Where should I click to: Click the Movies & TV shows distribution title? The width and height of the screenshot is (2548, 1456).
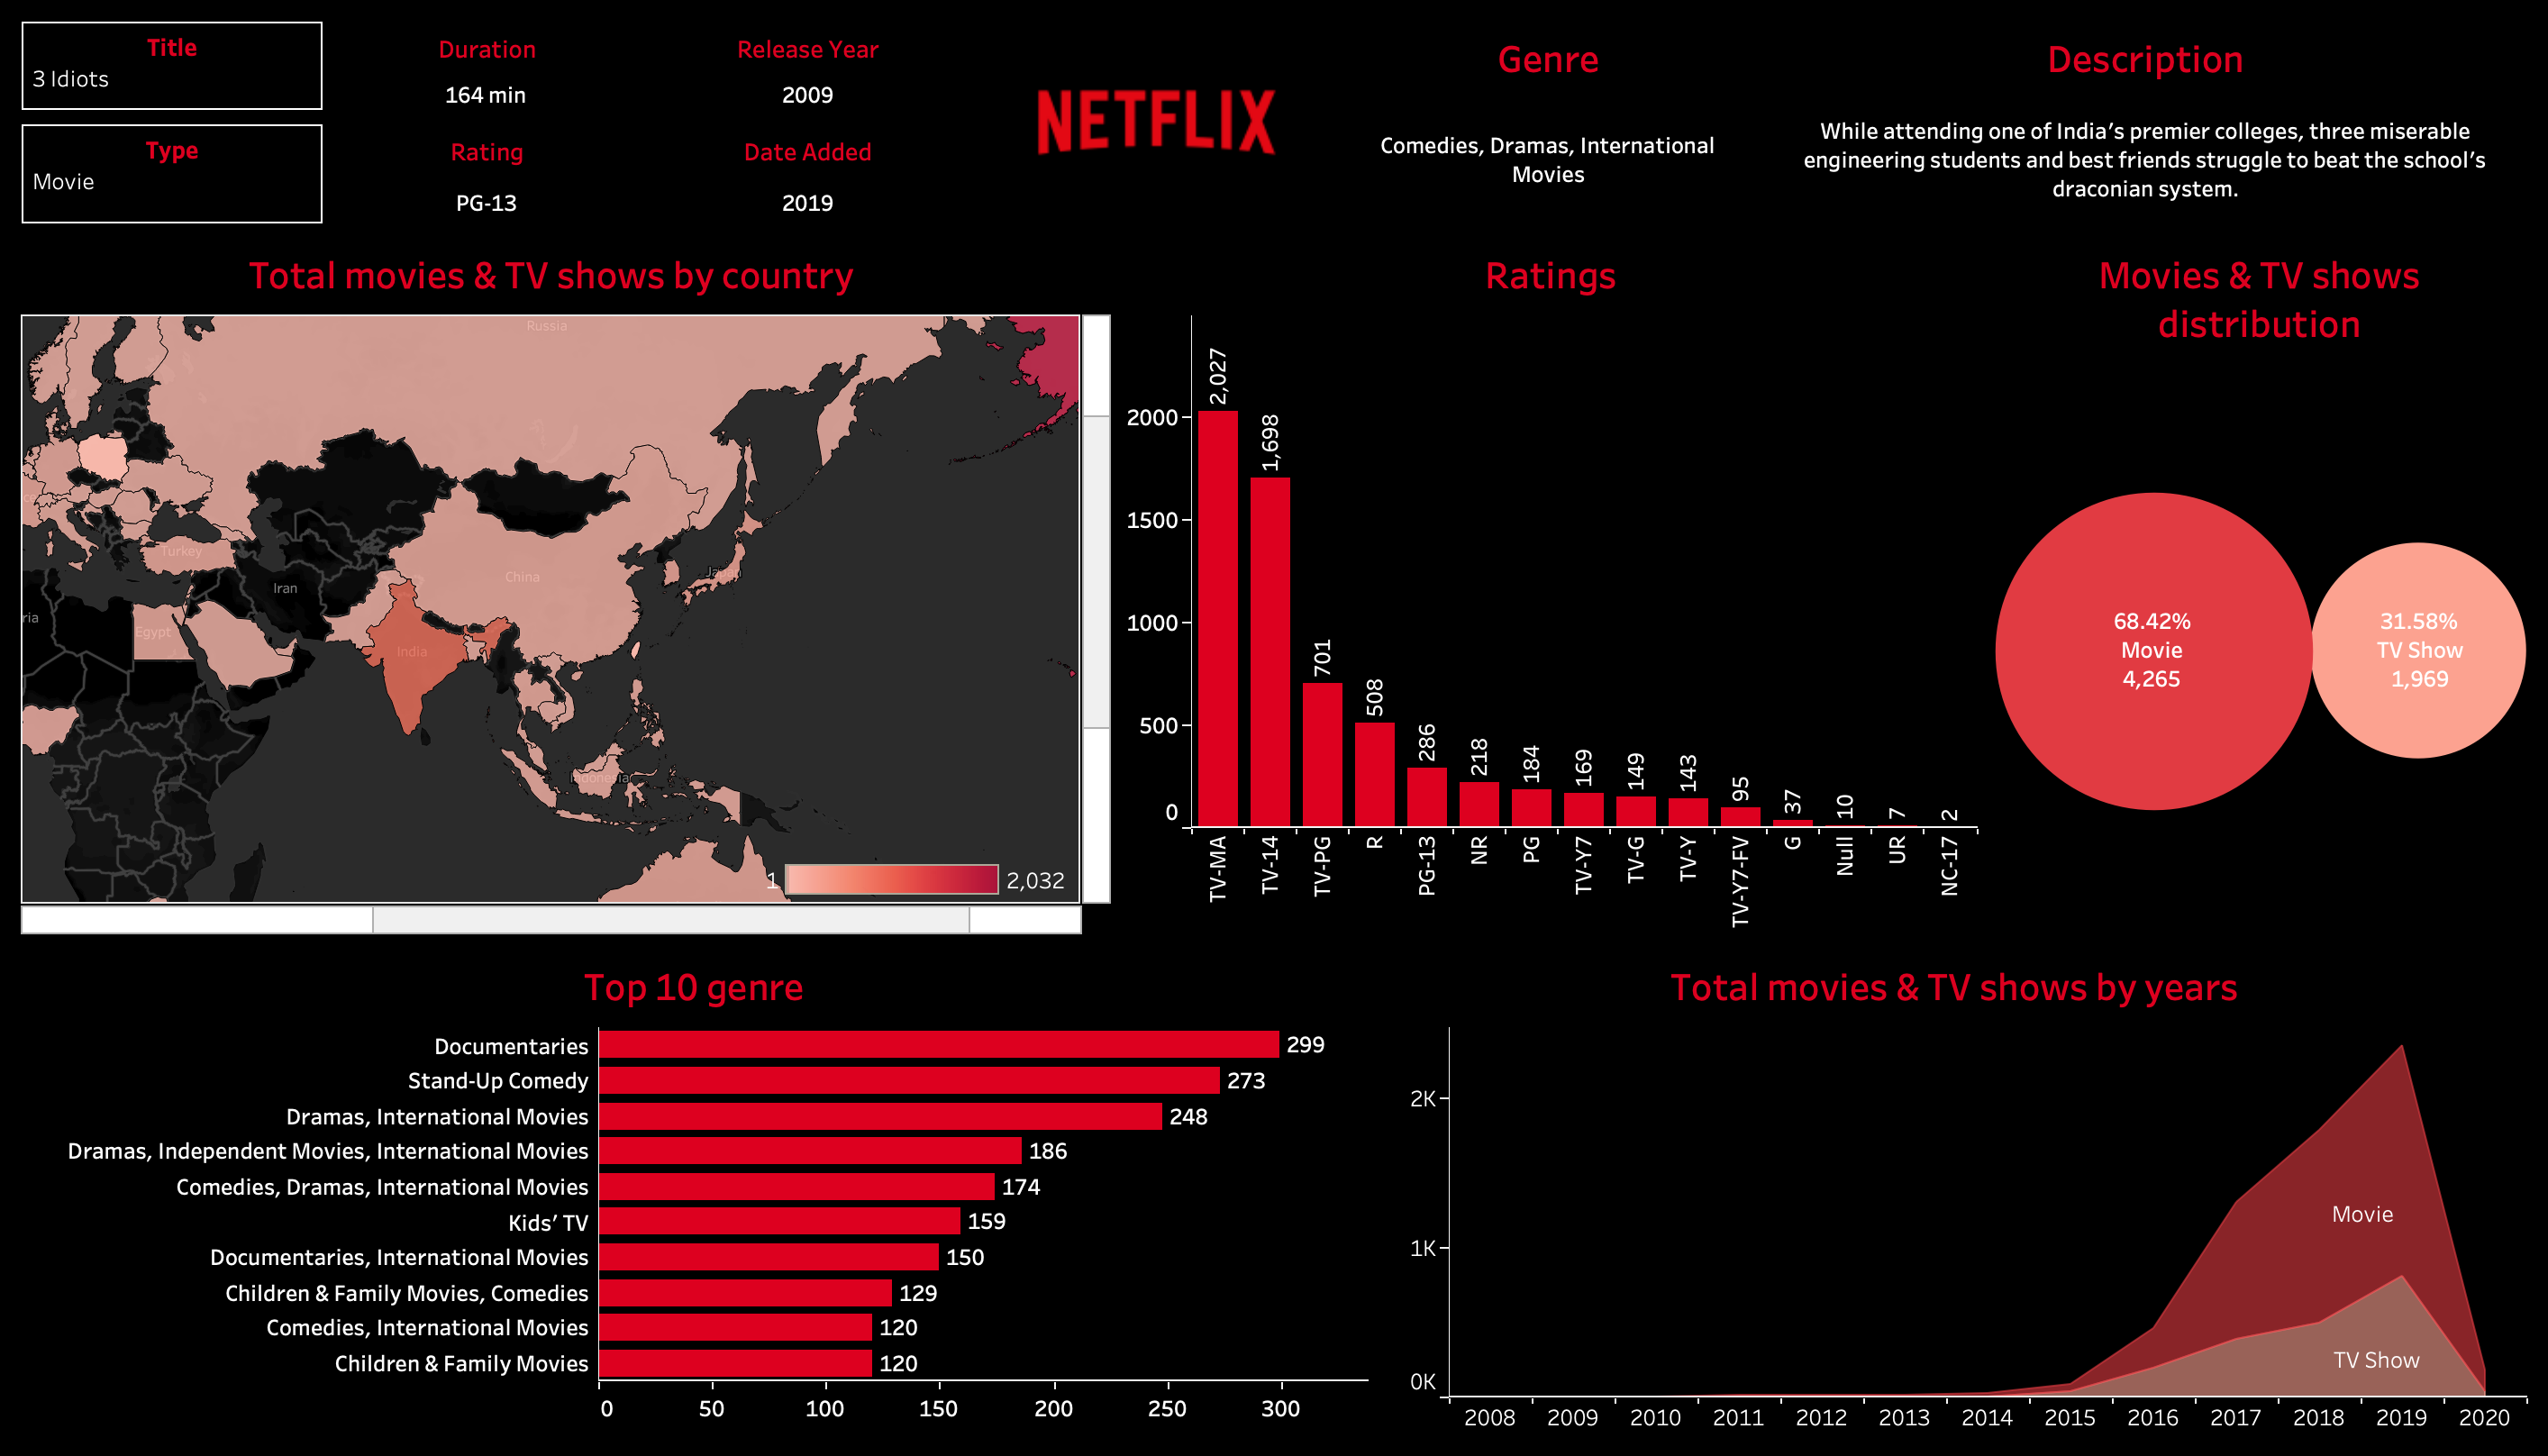click(x=2259, y=300)
